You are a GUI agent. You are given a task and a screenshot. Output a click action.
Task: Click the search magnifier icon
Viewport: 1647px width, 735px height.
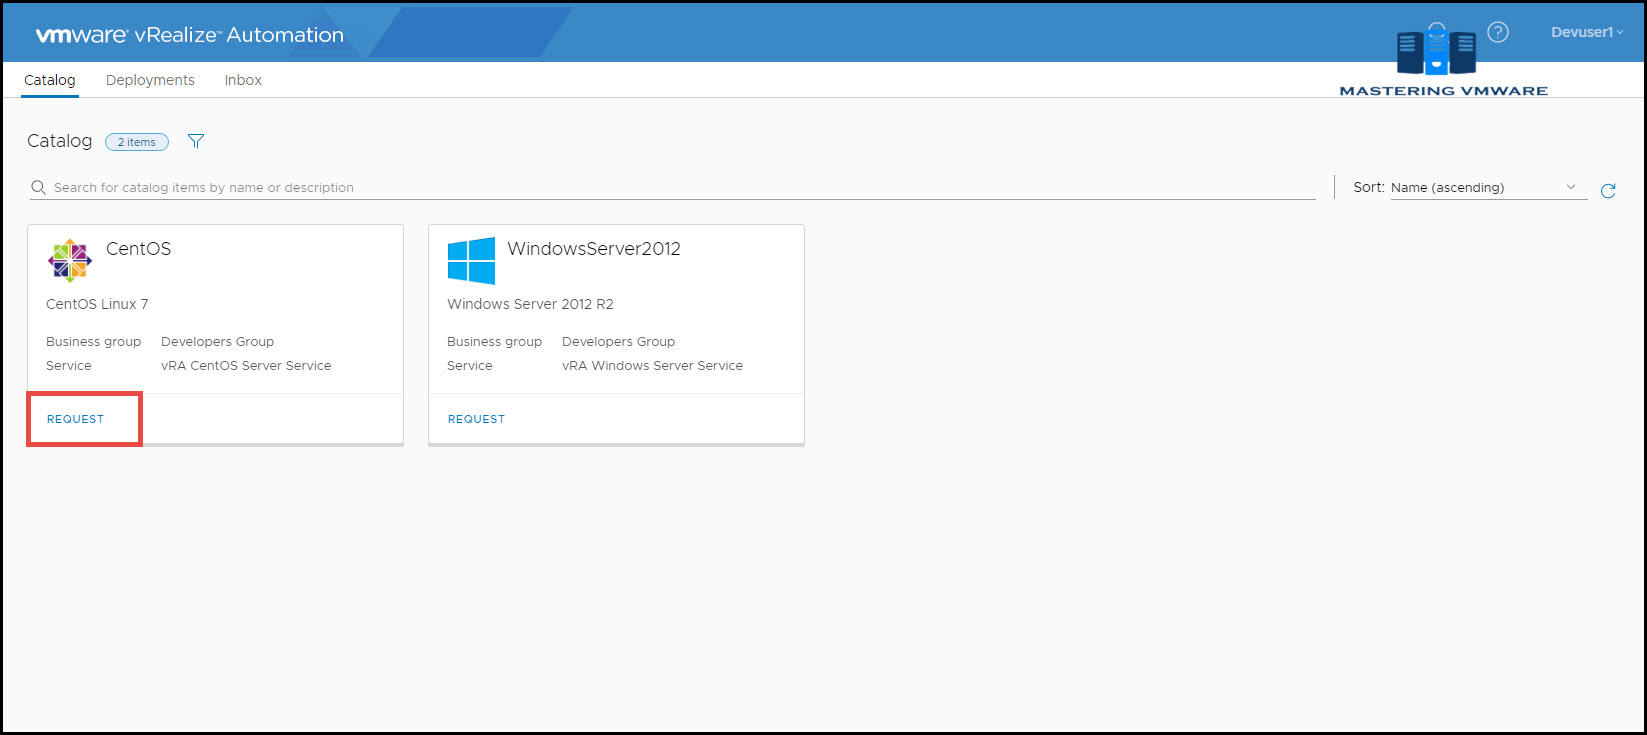[38, 187]
